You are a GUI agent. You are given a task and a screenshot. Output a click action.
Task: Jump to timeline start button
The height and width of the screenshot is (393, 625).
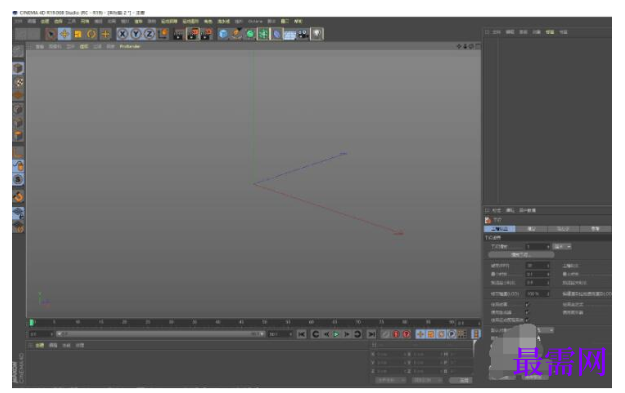pyautogui.click(x=302, y=334)
